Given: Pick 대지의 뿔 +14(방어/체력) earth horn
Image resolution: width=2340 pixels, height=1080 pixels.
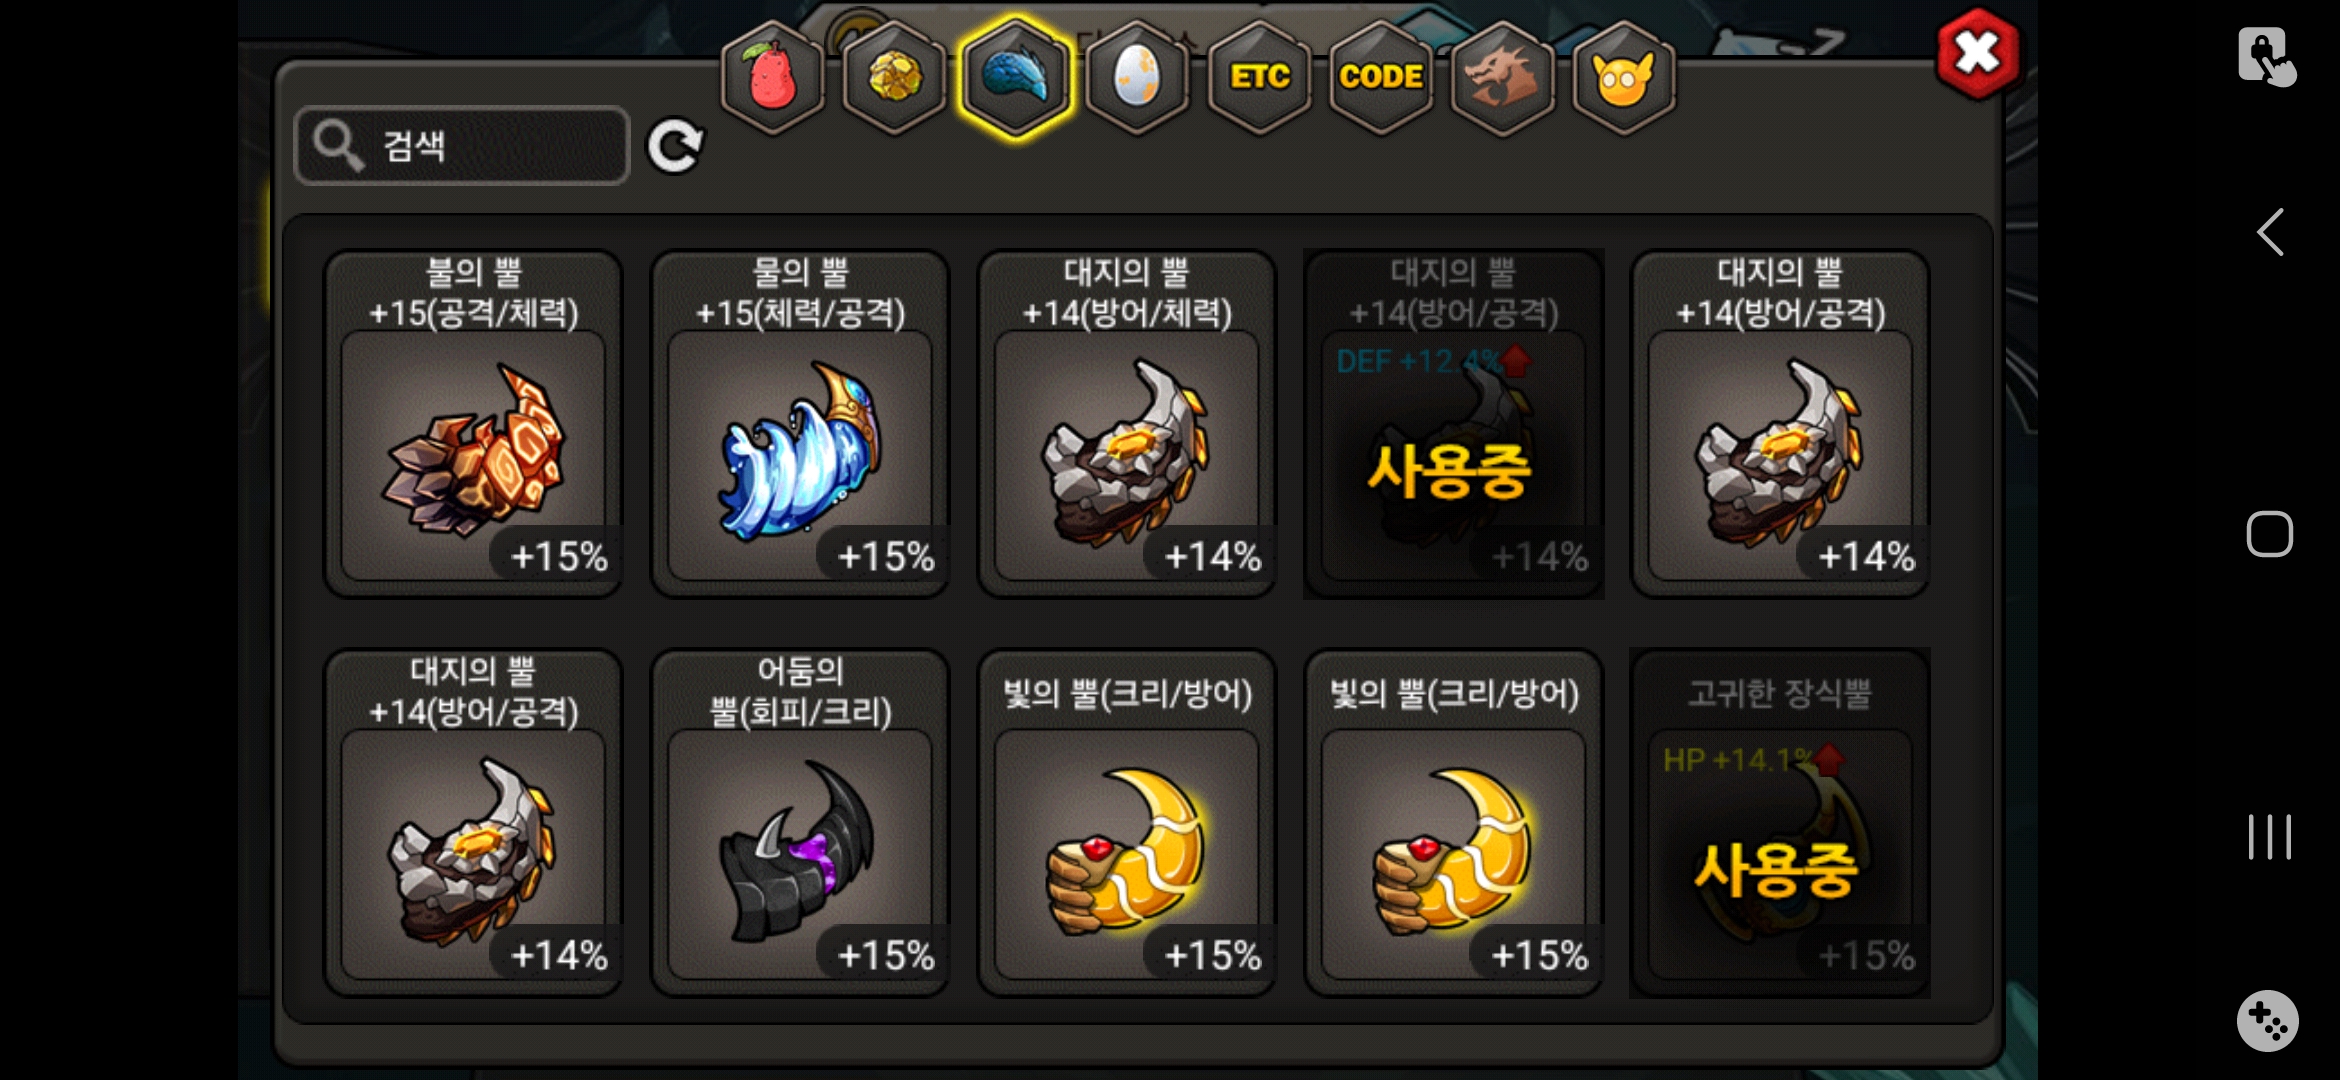Looking at the screenshot, I should pyautogui.click(x=1127, y=424).
